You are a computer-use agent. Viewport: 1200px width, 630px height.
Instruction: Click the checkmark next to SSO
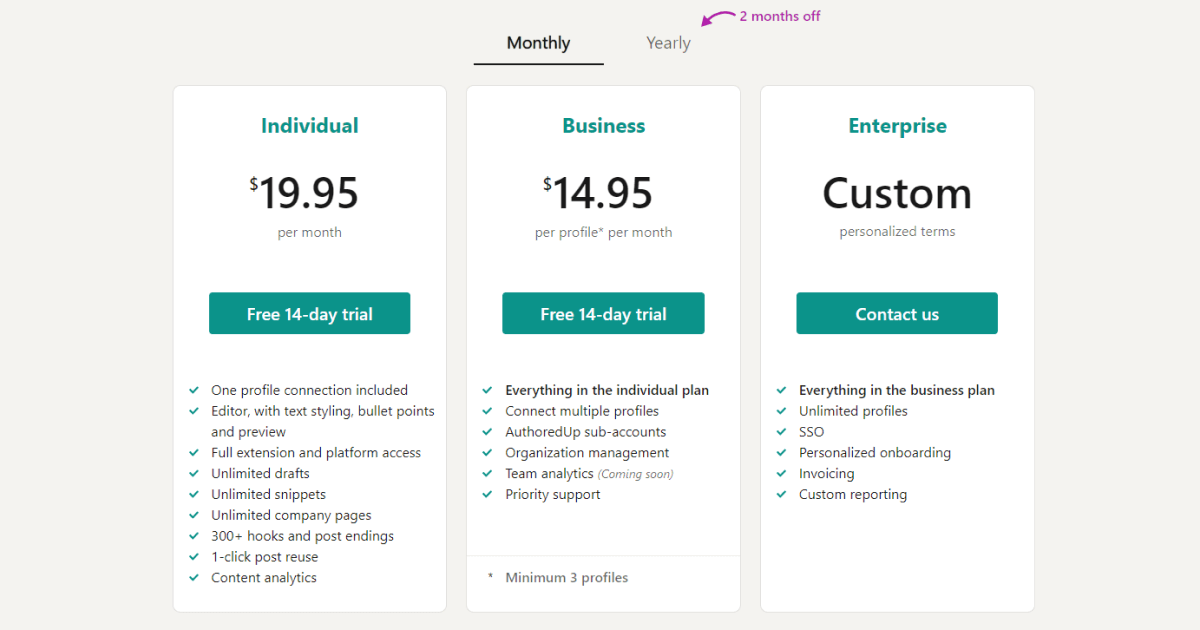(x=781, y=432)
